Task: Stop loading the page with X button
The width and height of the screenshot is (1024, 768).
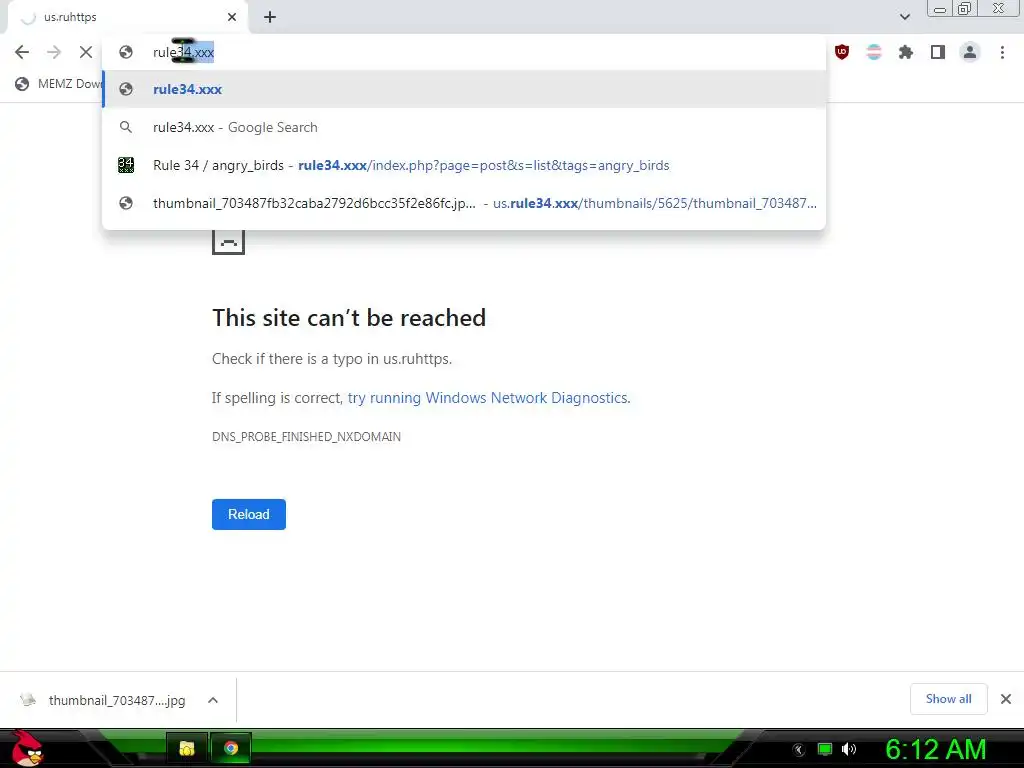Action: click(86, 52)
